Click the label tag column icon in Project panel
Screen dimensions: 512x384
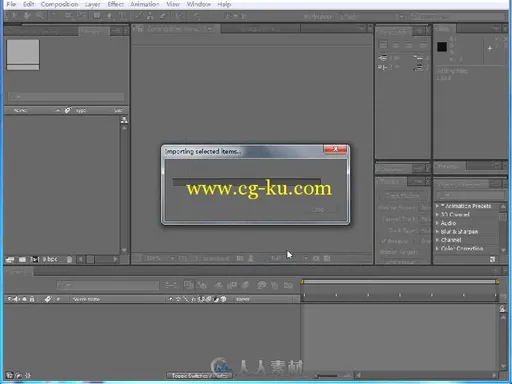tap(67, 110)
